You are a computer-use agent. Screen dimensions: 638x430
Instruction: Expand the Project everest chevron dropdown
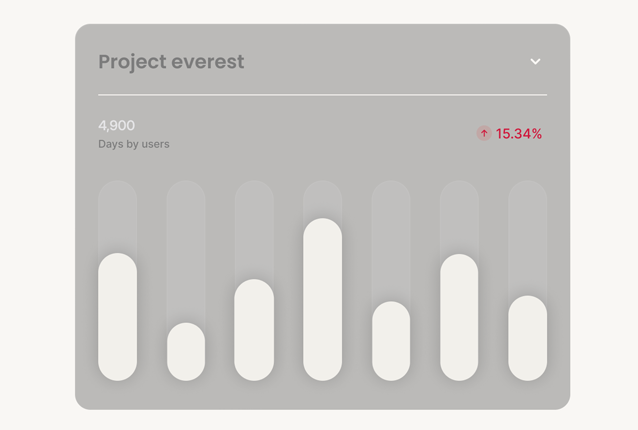(x=535, y=62)
